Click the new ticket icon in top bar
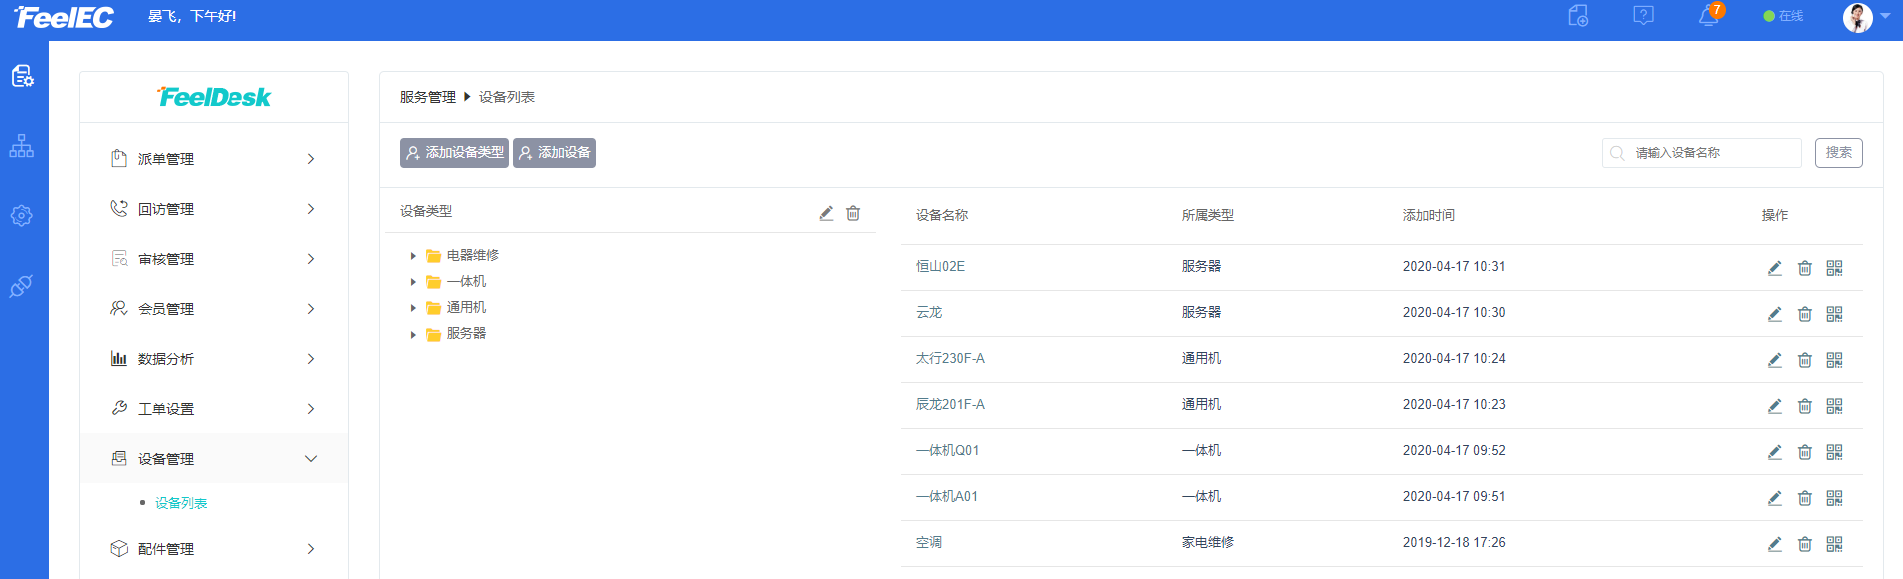Image resolution: width=1903 pixels, height=579 pixels. pyautogui.click(x=1578, y=15)
